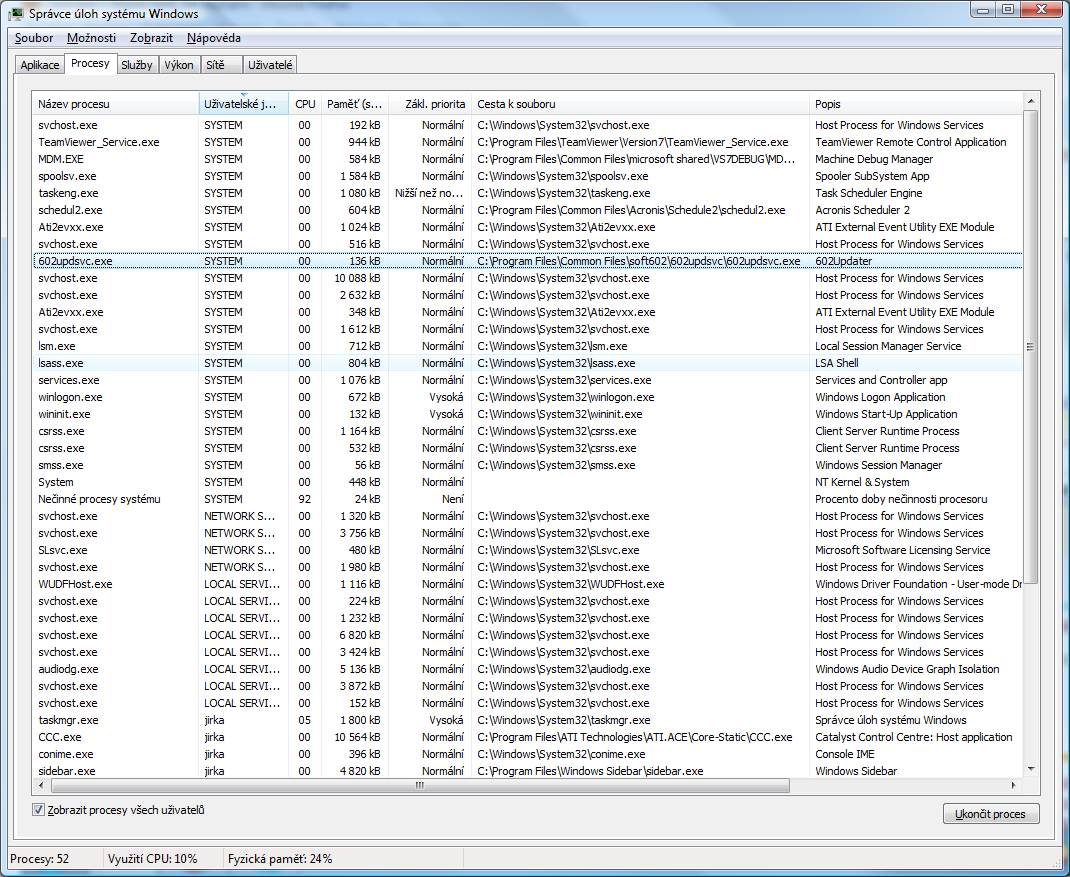Click horizontal scrollbar right arrow
Image resolution: width=1070 pixels, height=877 pixels.
click(x=1013, y=786)
